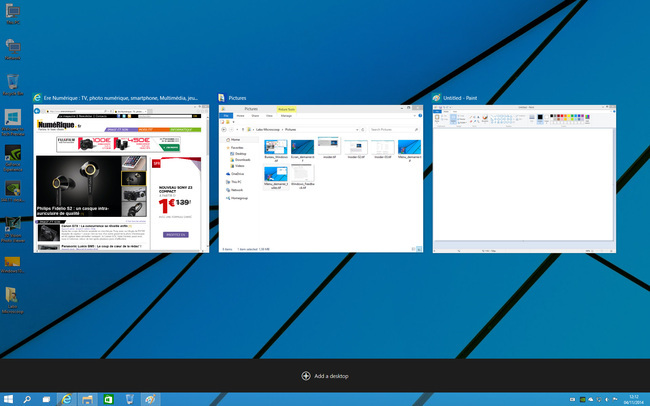Open the This PC desktop icon
Screen dimensions: 650x406
tap(13, 15)
